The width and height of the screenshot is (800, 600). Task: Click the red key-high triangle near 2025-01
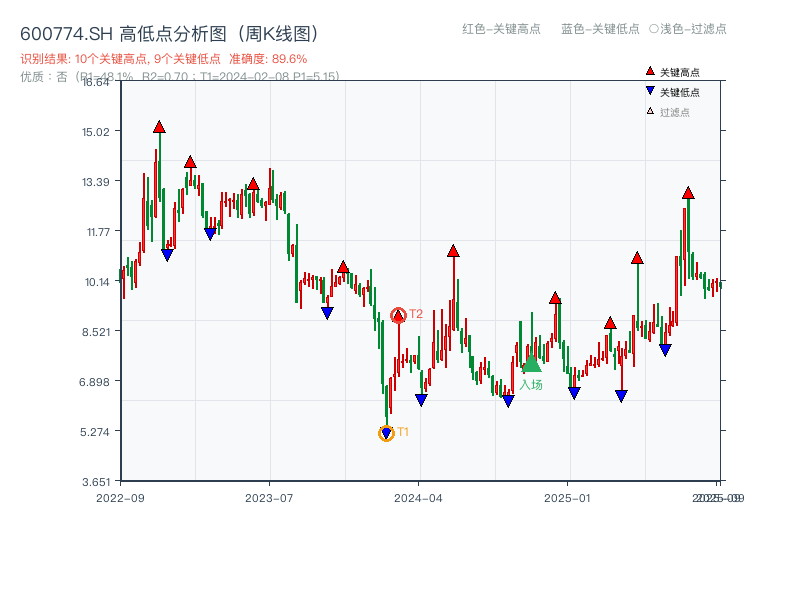(x=554, y=296)
